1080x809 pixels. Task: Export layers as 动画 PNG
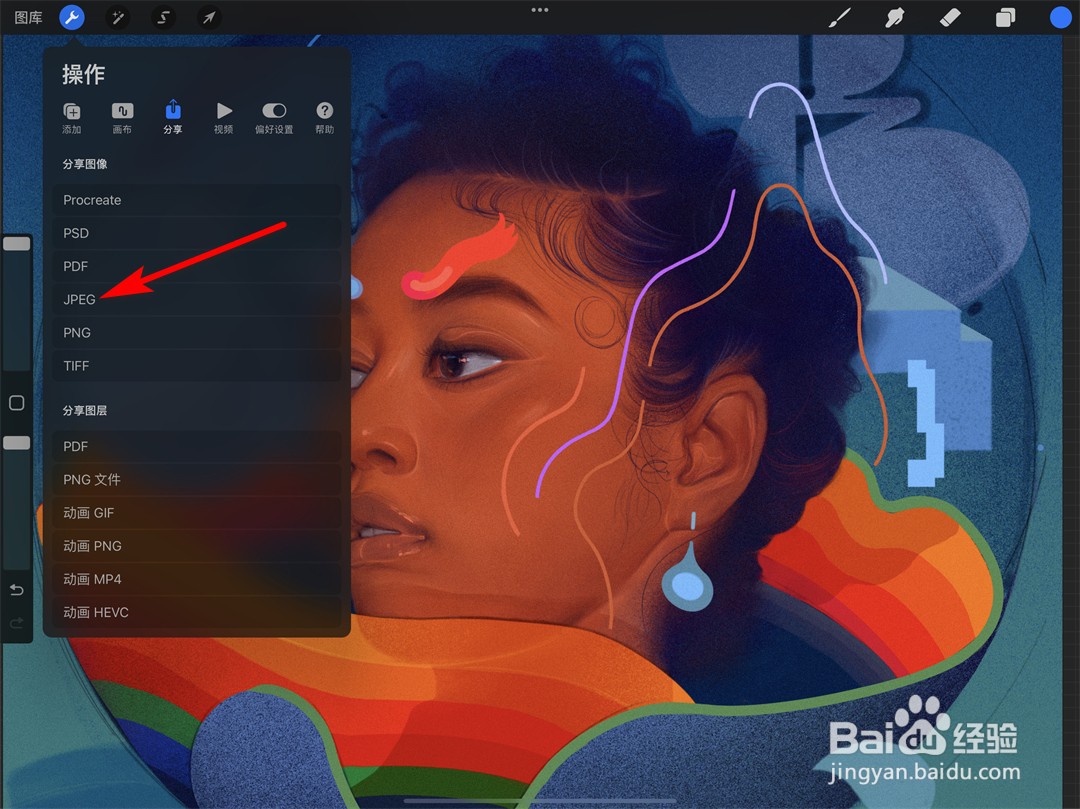pos(196,546)
